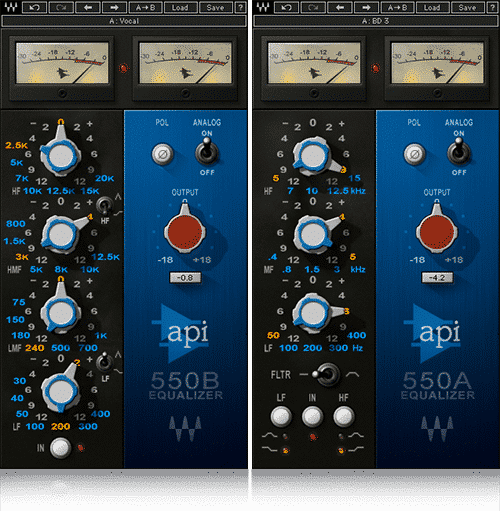The width and height of the screenshot is (500, 511).
Task: Click output value field showing -4.2
Action: (437, 277)
